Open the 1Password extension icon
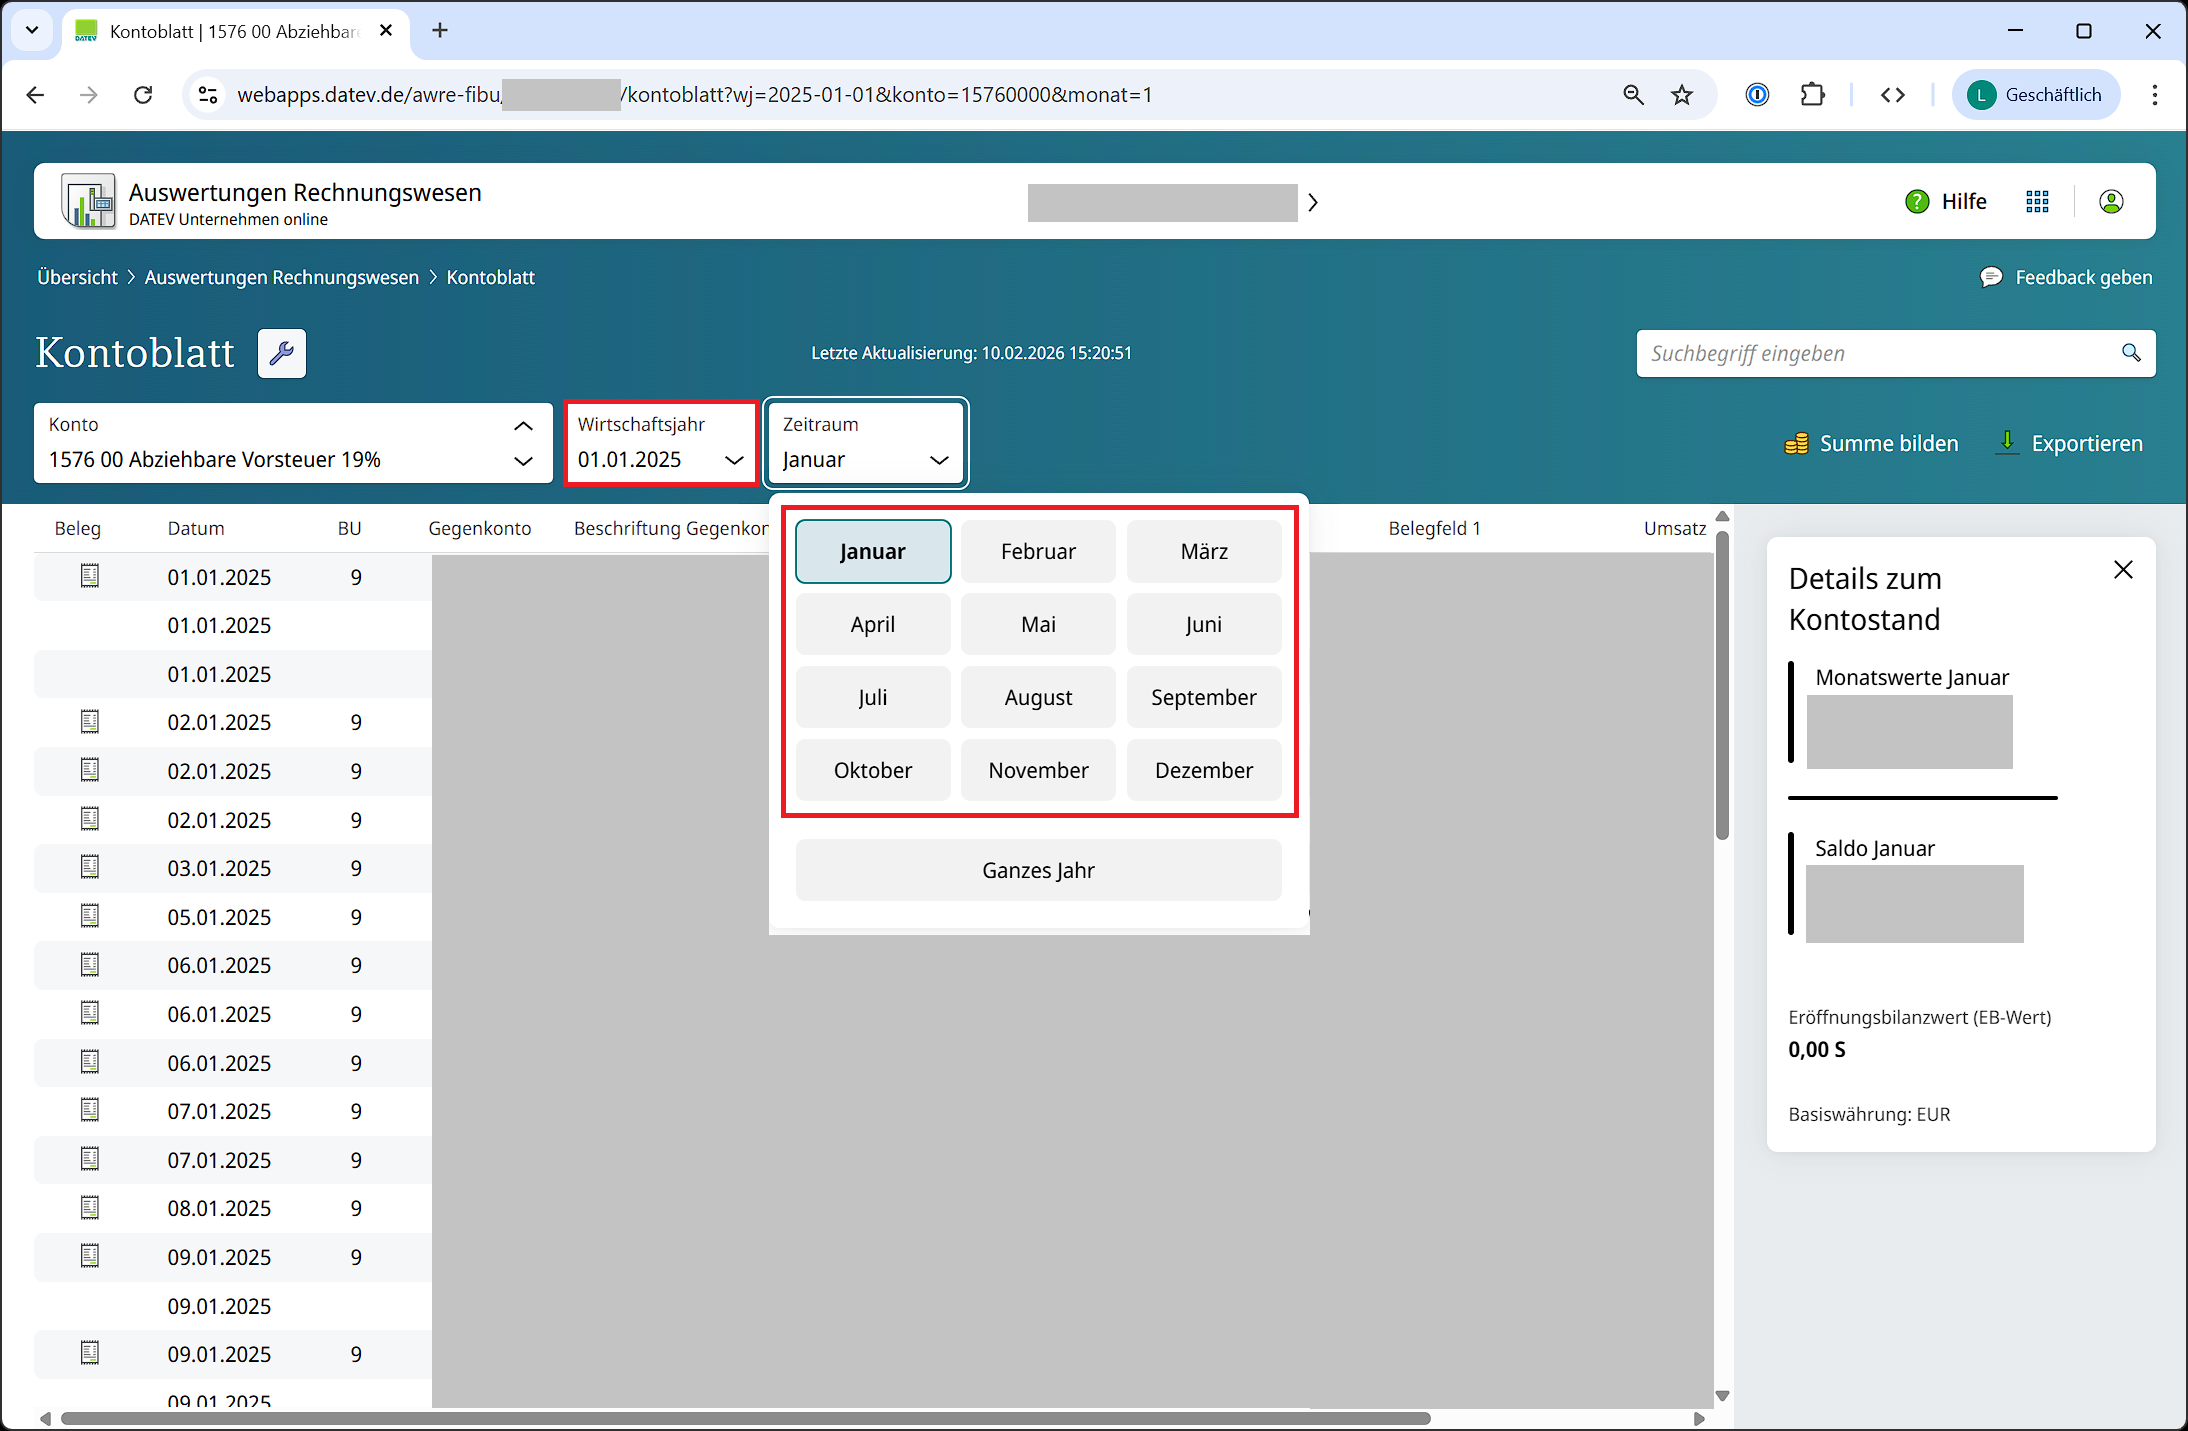This screenshot has height=1431, width=2188. click(x=1757, y=95)
